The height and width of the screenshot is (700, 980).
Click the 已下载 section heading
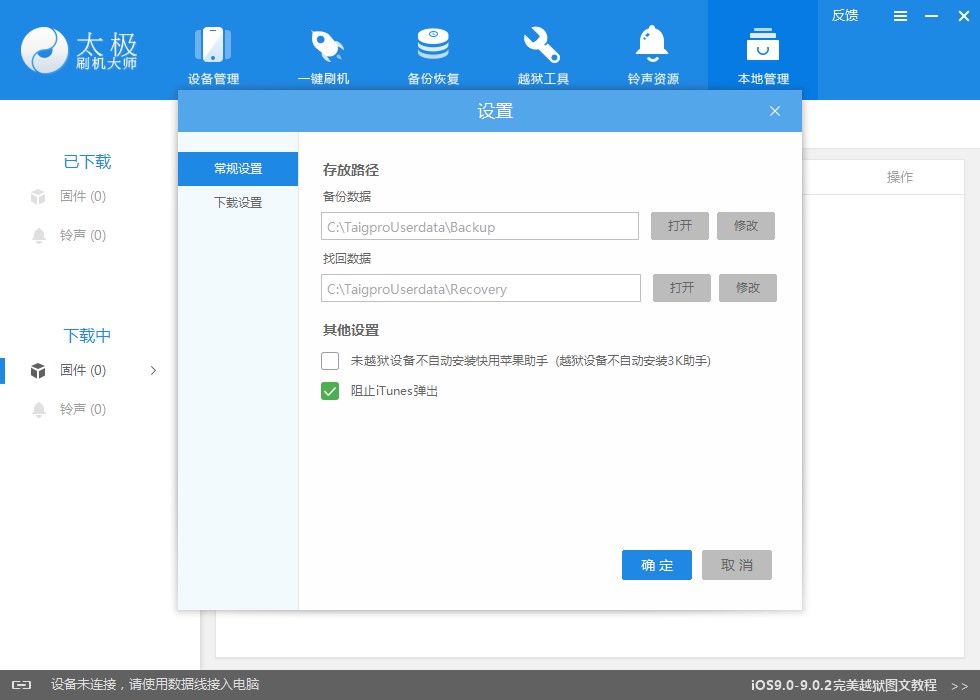coord(88,162)
